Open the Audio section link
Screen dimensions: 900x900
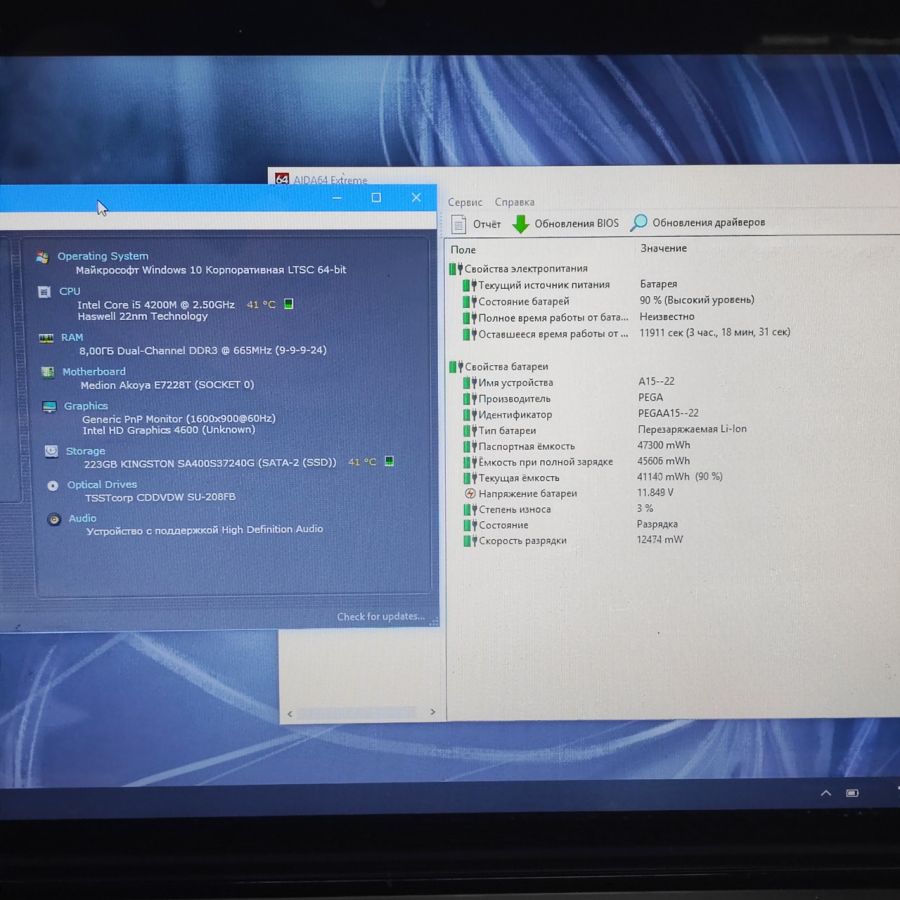tap(83, 518)
